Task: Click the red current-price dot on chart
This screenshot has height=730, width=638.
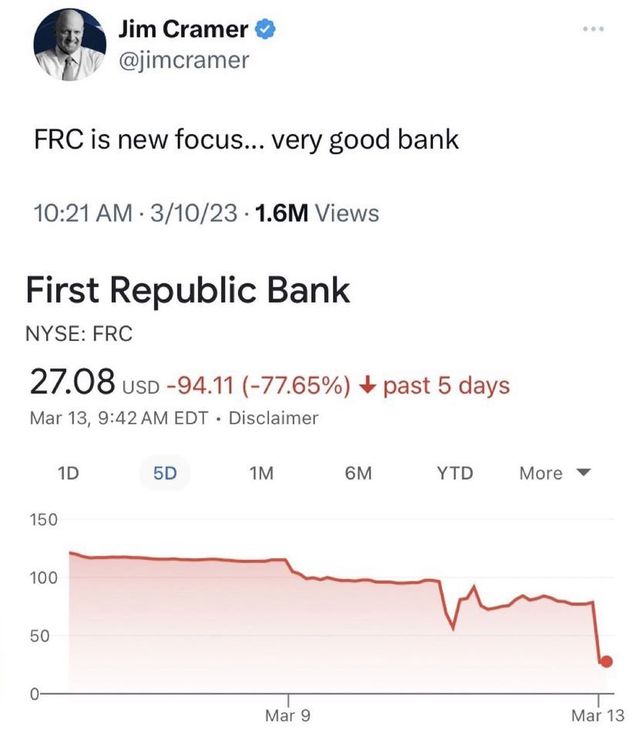Action: [x=606, y=661]
